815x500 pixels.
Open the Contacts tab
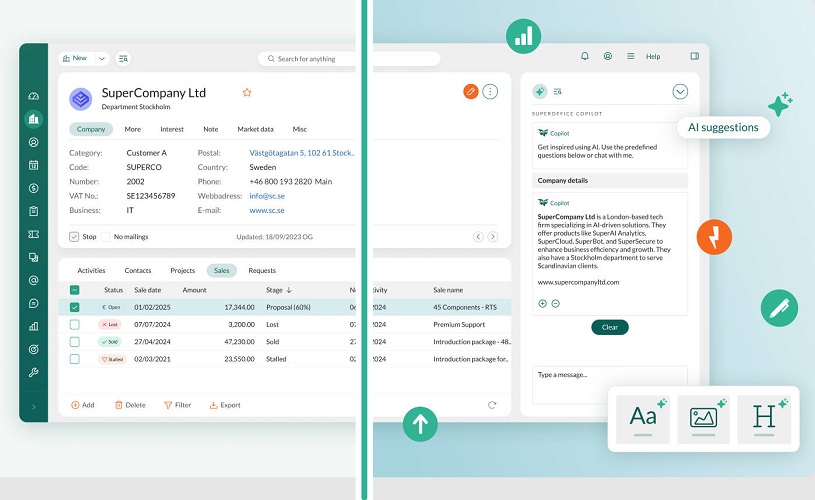138,271
